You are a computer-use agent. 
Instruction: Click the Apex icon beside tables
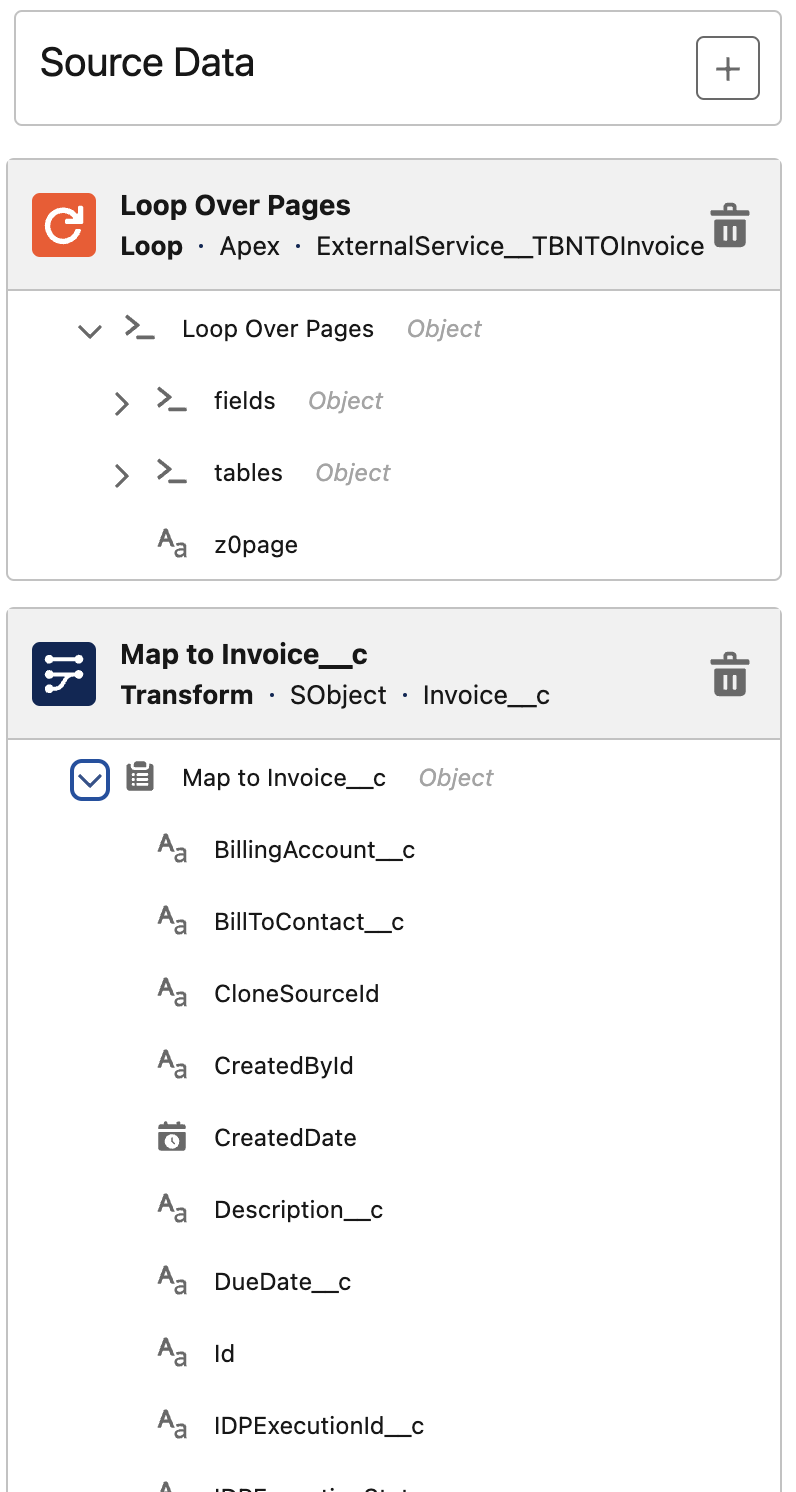tap(172, 472)
